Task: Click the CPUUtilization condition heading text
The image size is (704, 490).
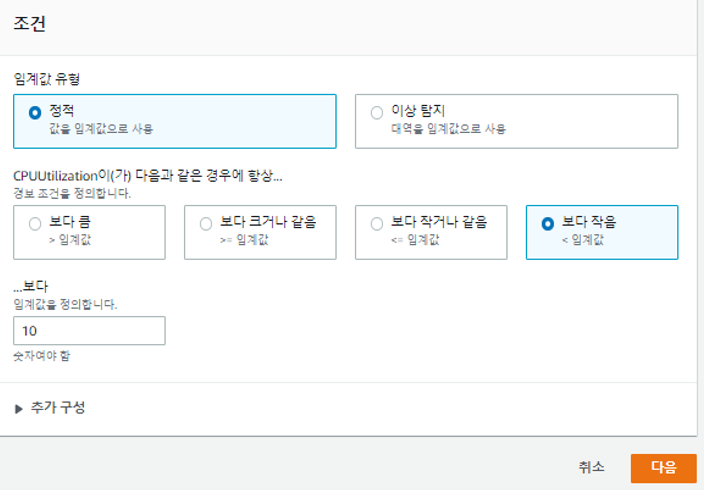Action: coord(148,175)
